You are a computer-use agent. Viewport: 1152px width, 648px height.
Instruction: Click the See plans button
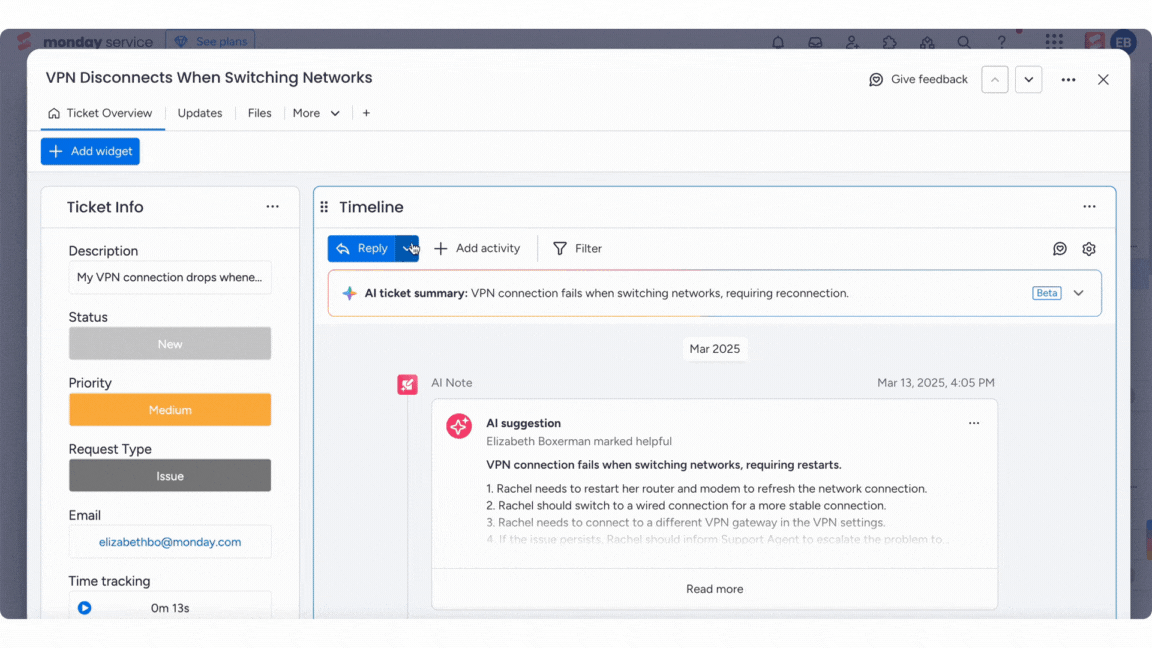tap(211, 41)
